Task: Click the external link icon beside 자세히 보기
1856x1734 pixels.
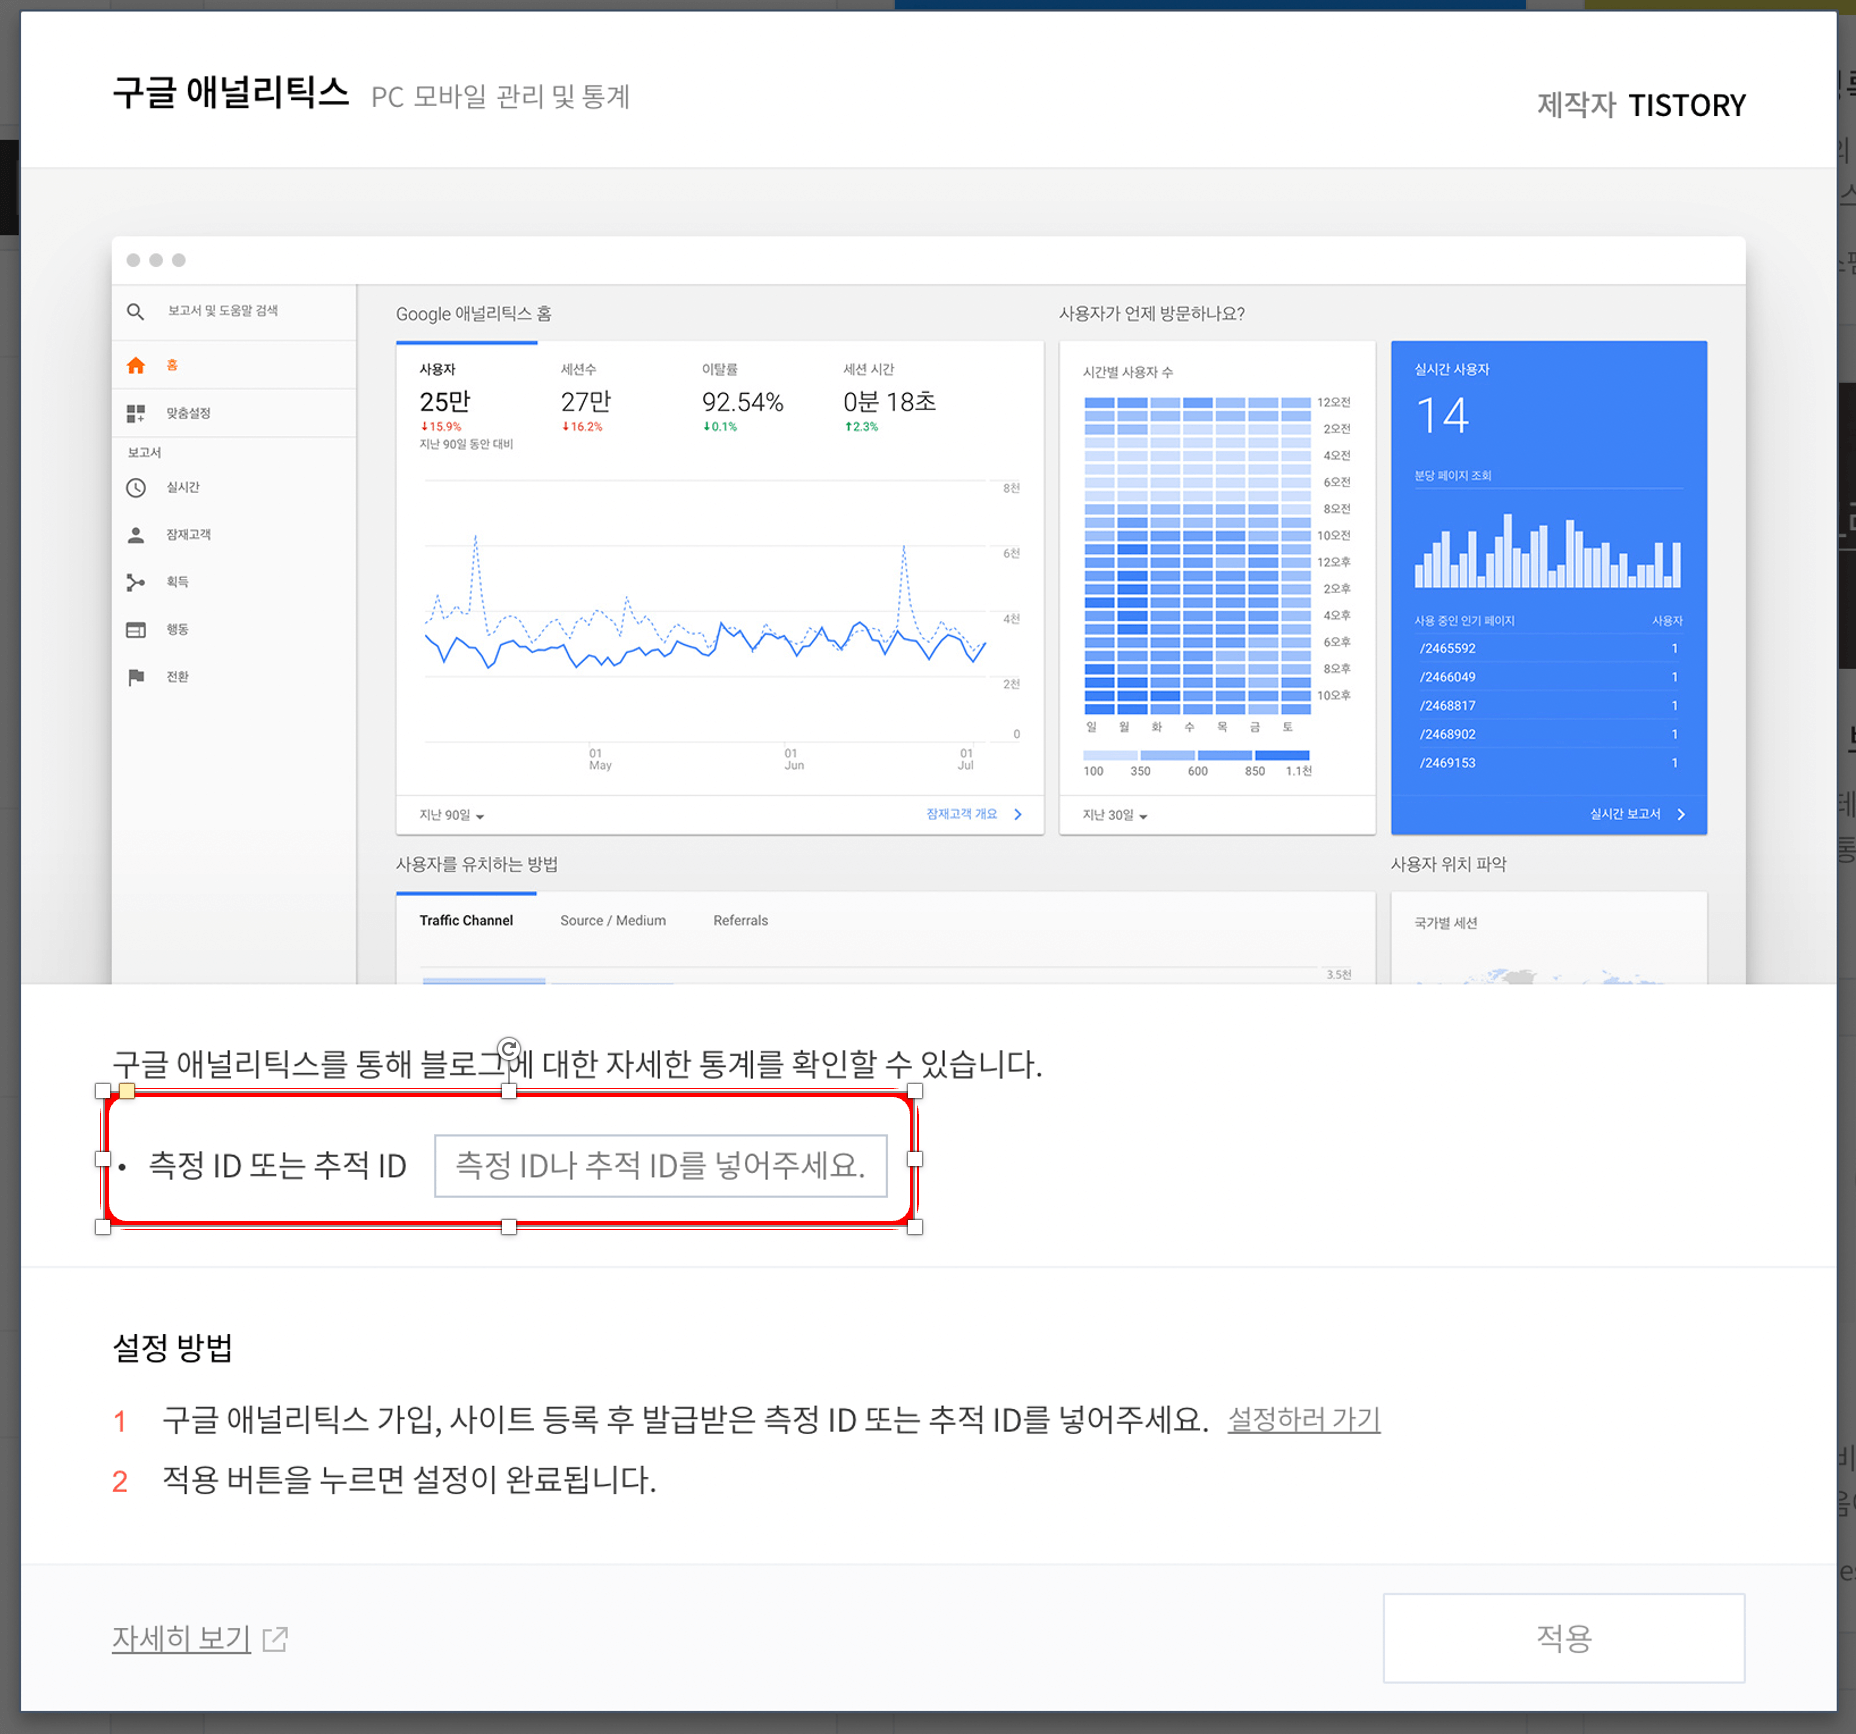Action: click(x=275, y=1638)
